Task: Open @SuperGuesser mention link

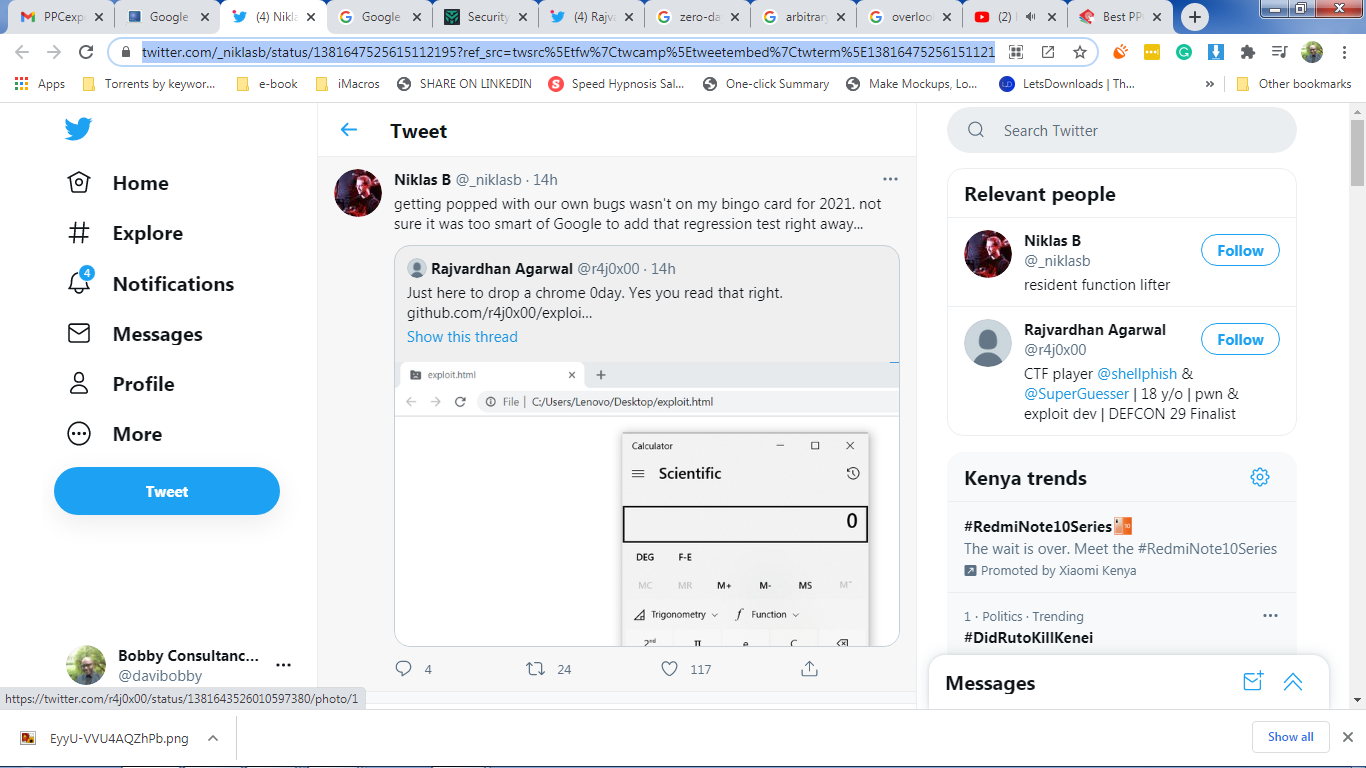Action: coord(1076,394)
